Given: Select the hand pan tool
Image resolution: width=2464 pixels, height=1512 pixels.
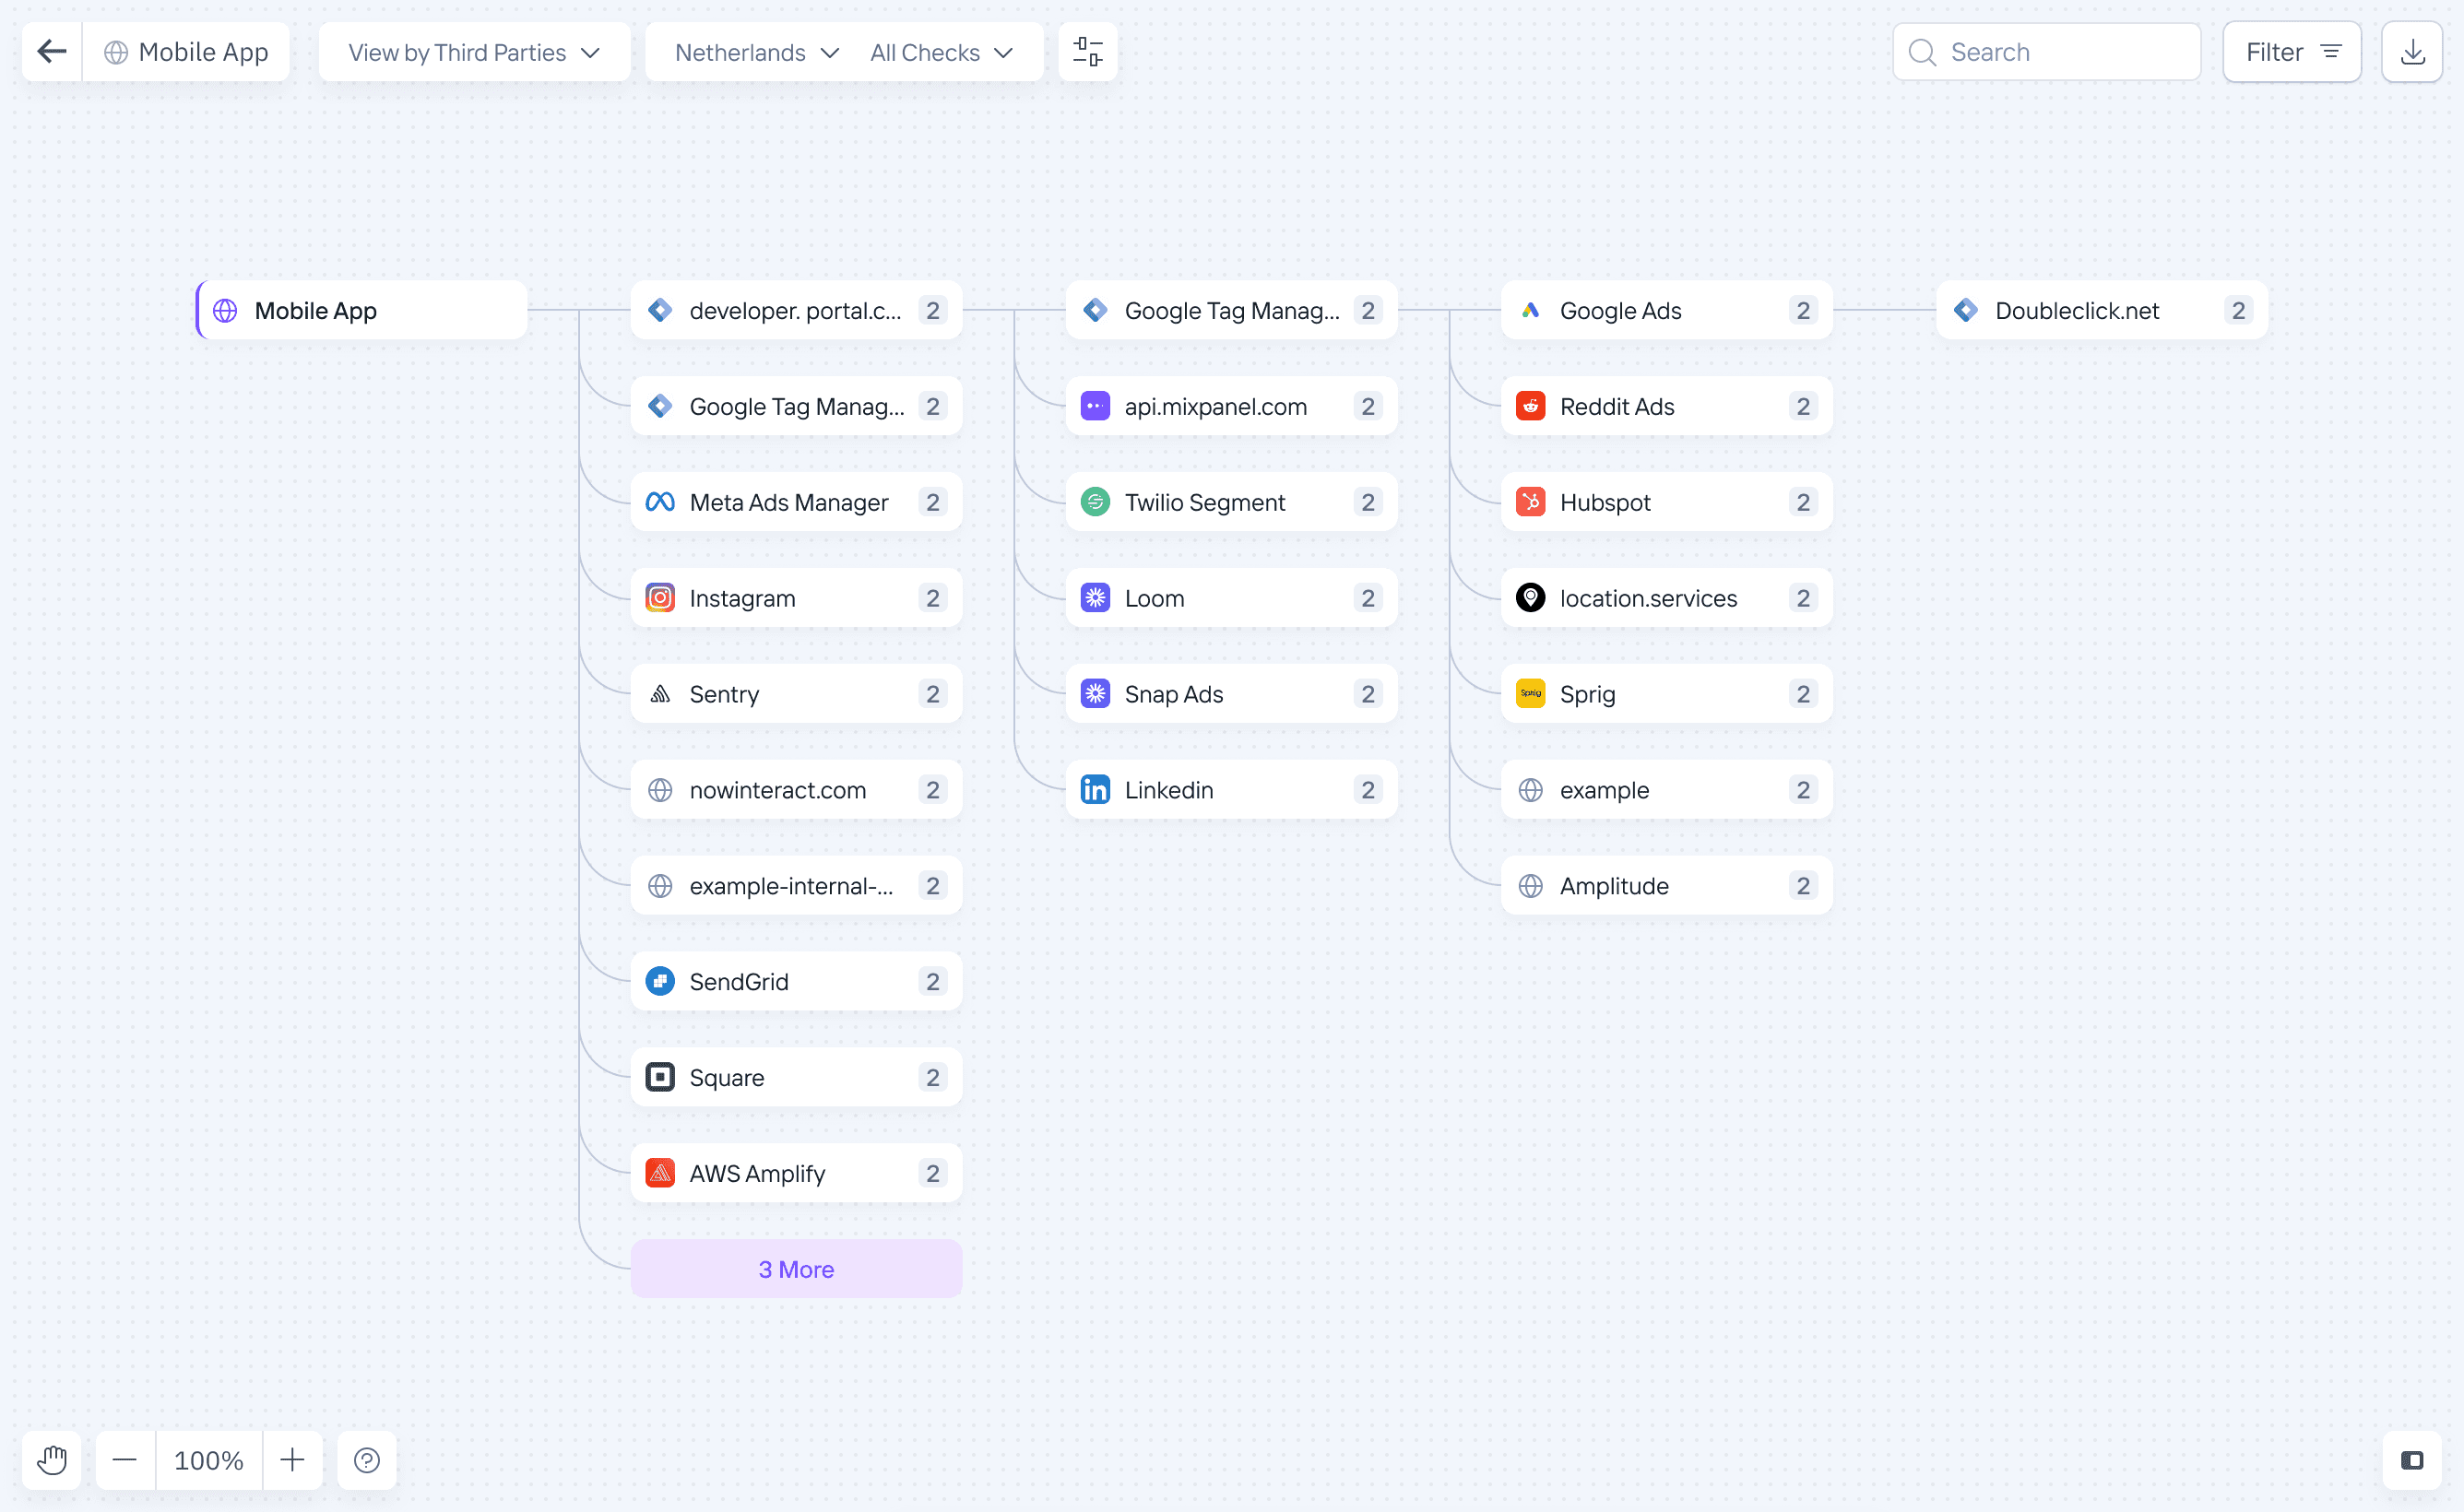Looking at the screenshot, I should [x=52, y=1460].
